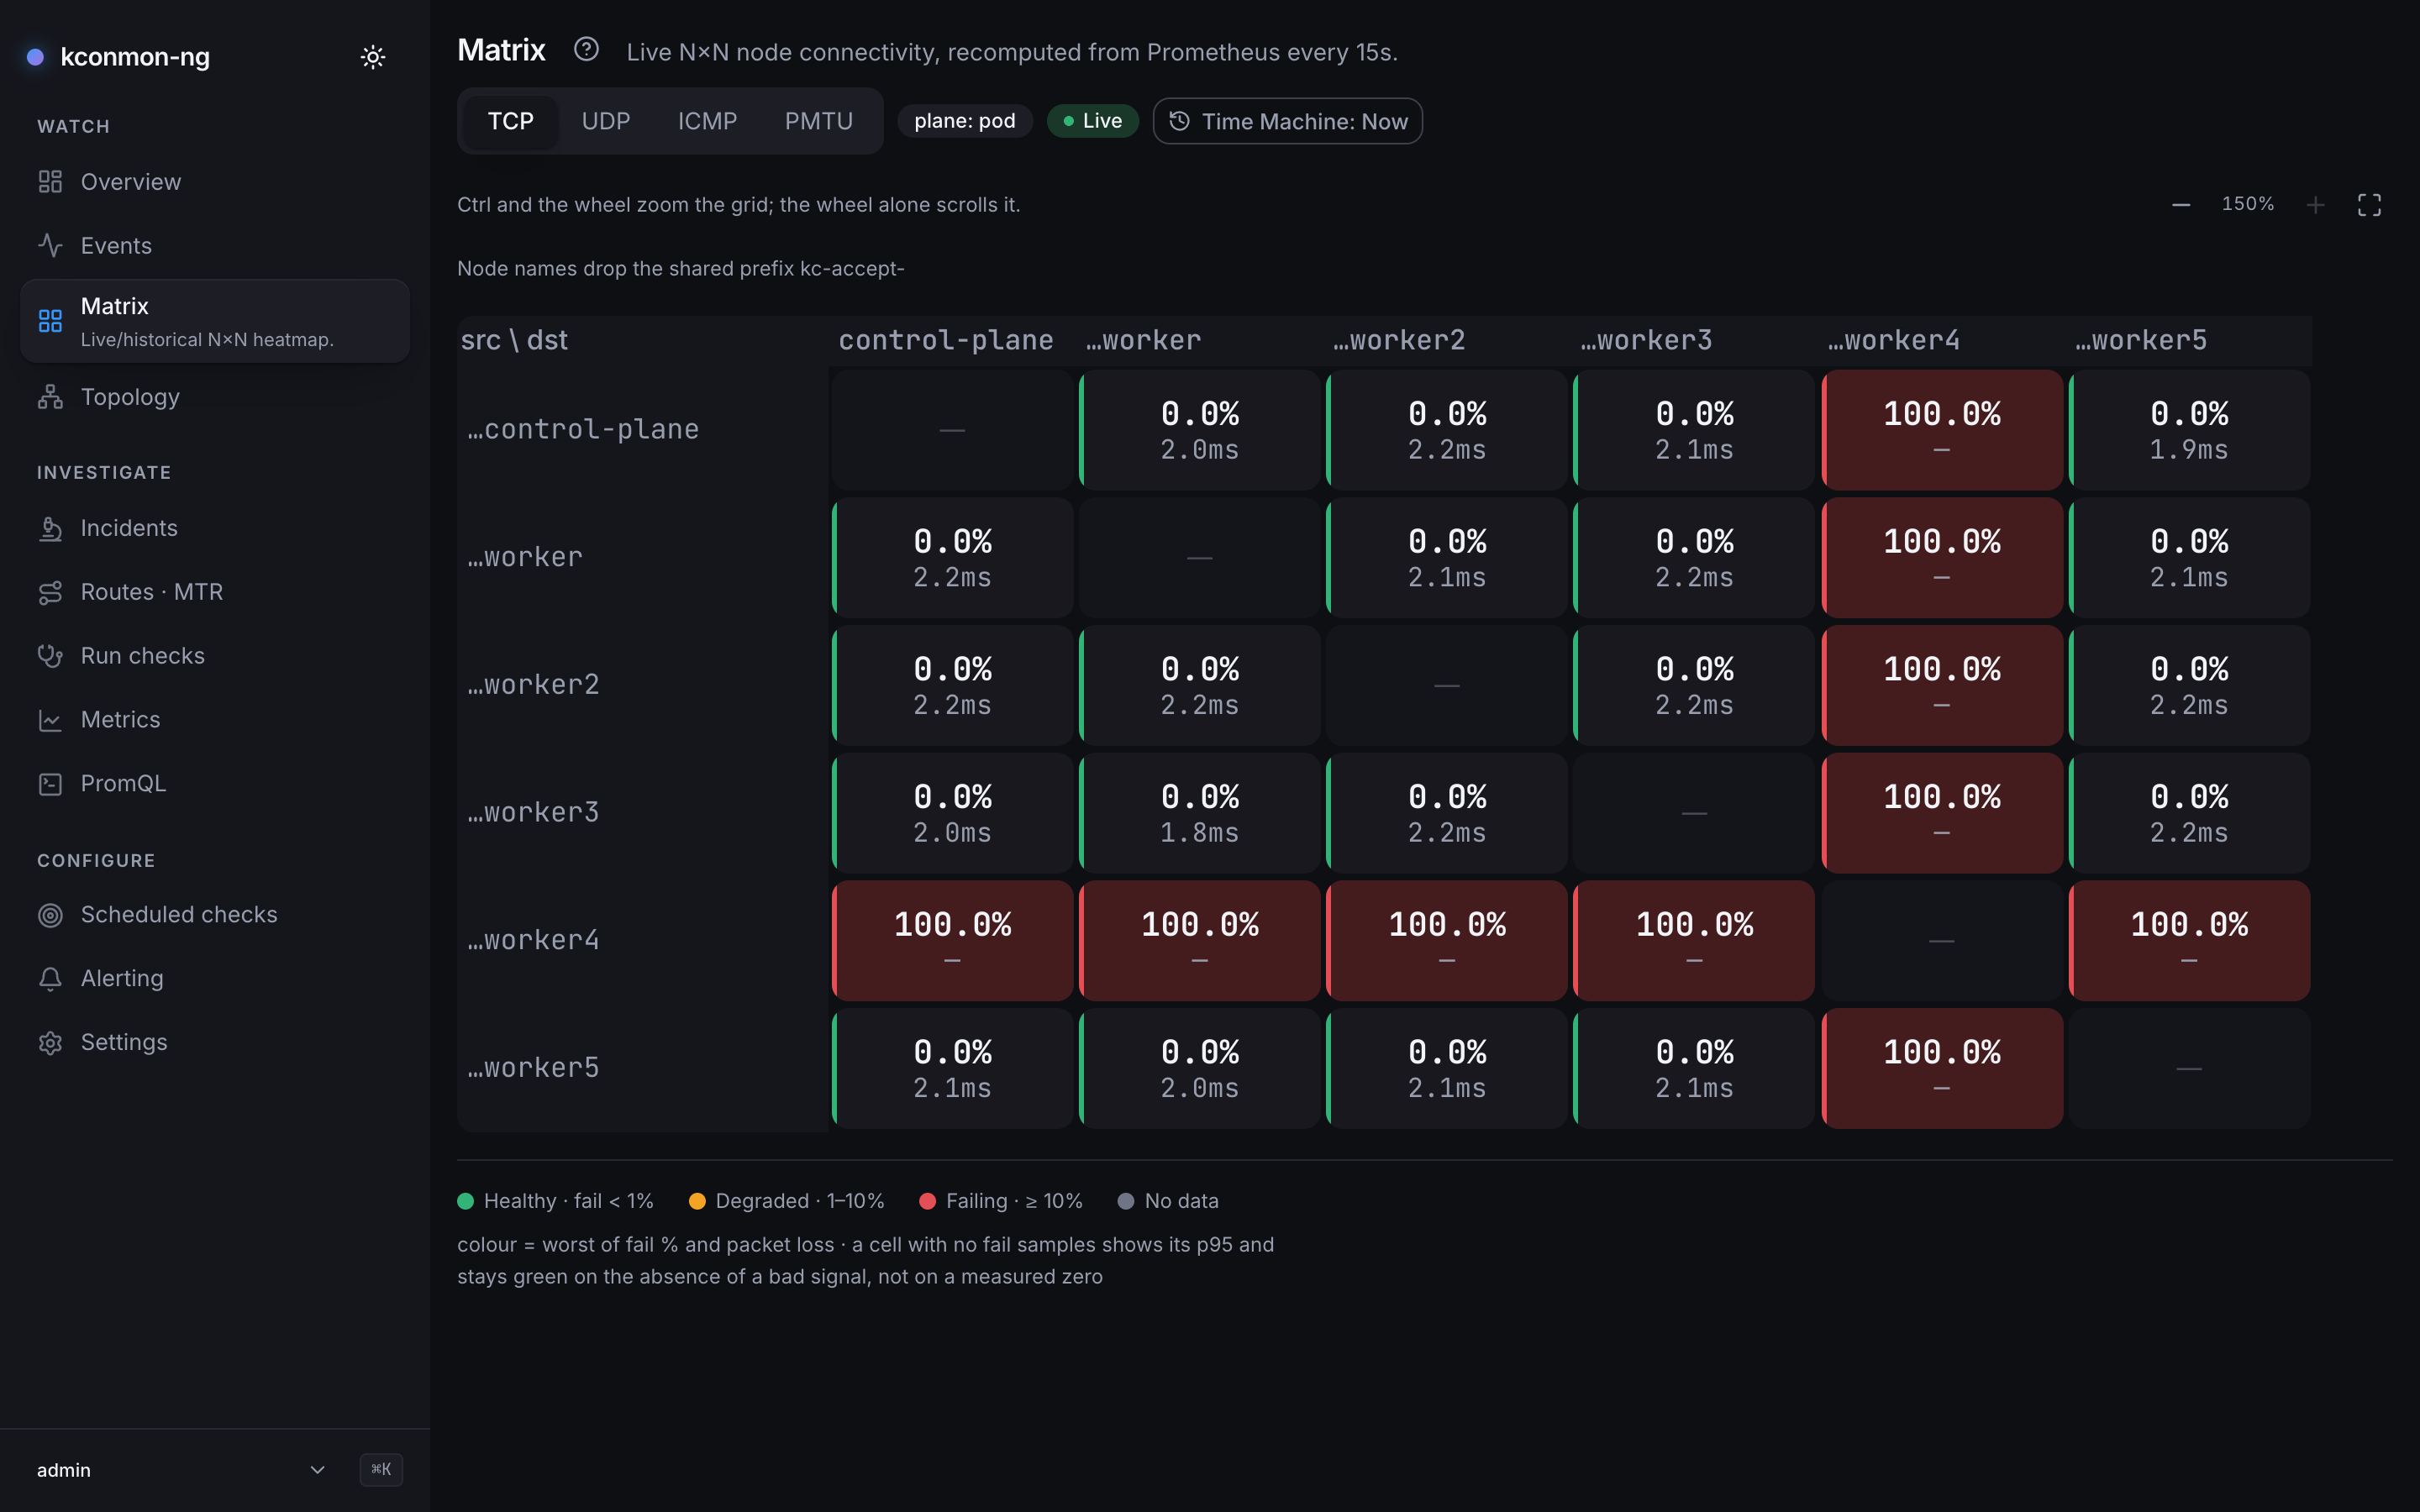Open the command palette ⌘K button

(x=381, y=1469)
